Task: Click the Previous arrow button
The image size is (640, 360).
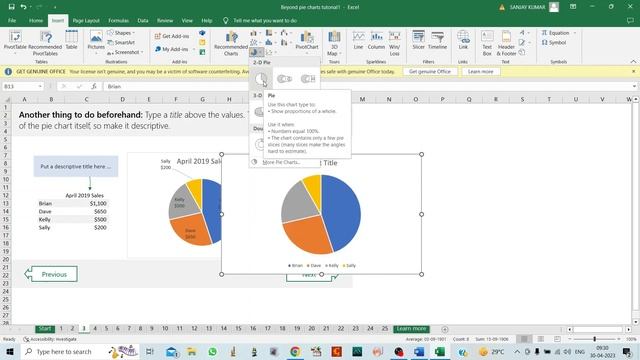Action: [x=51, y=274]
